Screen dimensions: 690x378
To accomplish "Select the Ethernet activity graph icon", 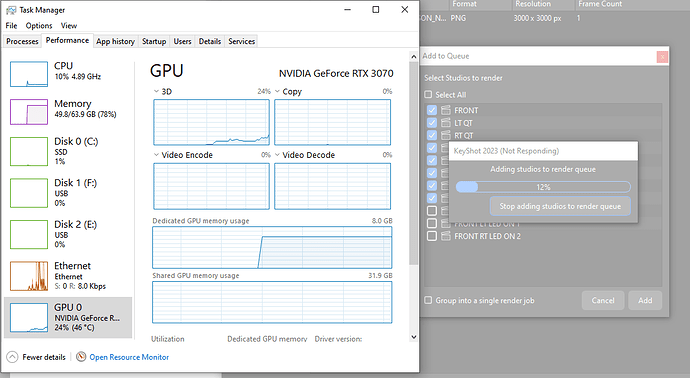I will 29,276.
